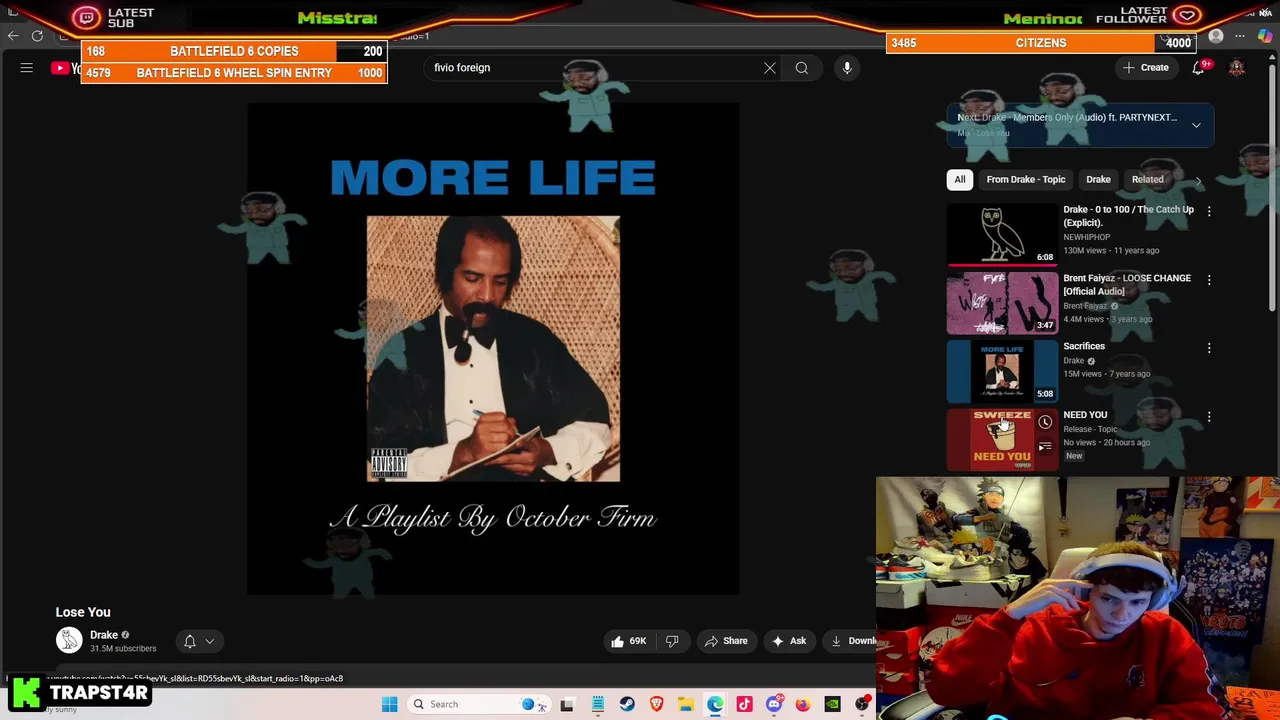Open options menu for '0 to 100' video
1280x720 pixels.
click(1209, 211)
